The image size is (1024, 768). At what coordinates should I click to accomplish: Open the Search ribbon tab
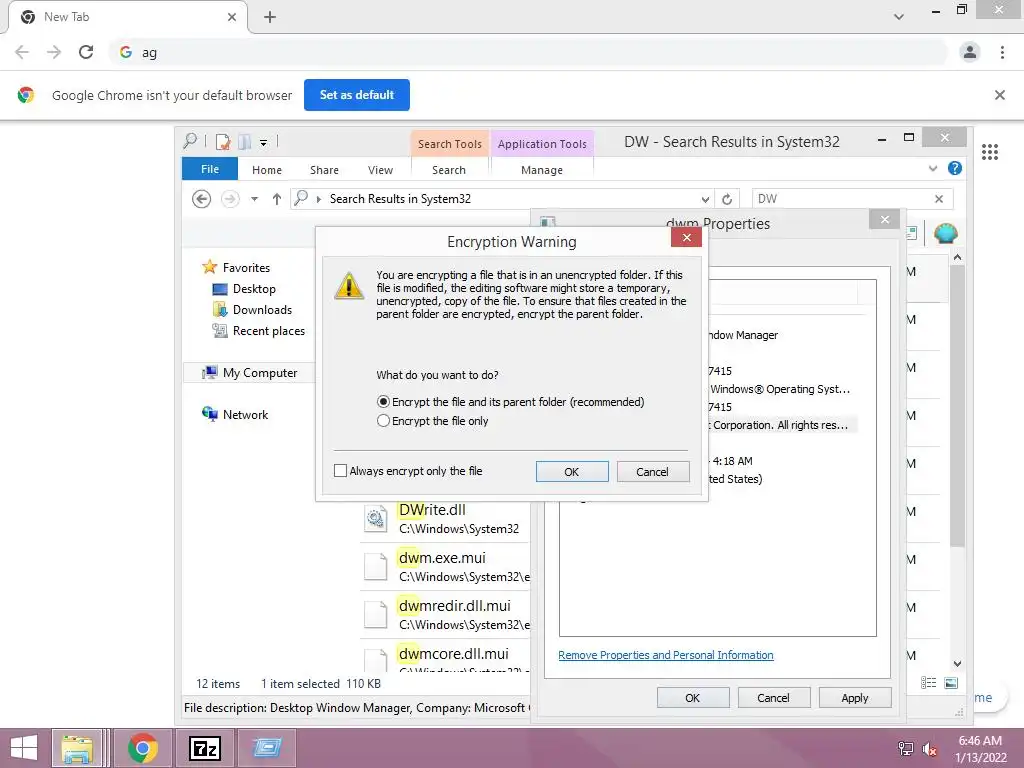coord(449,170)
